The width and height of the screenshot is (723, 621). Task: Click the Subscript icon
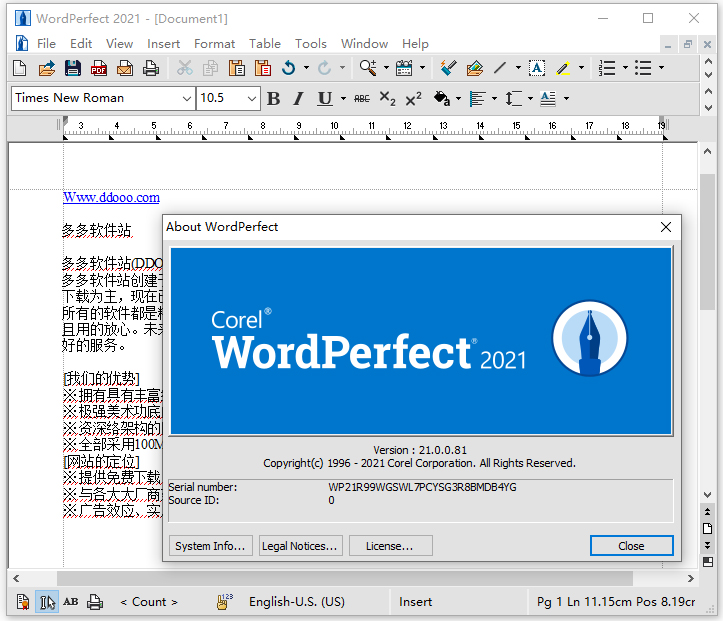[388, 98]
